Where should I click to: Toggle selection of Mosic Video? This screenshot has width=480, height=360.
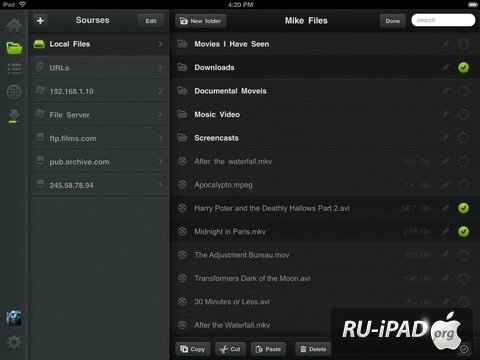click(x=463, y=114)
